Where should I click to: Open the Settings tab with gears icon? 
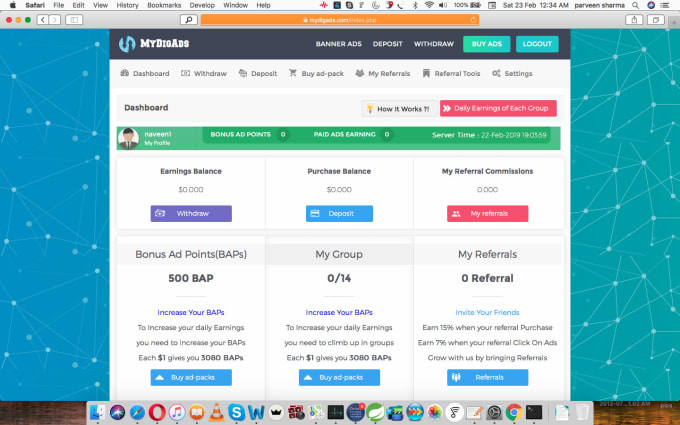(512, 73)
